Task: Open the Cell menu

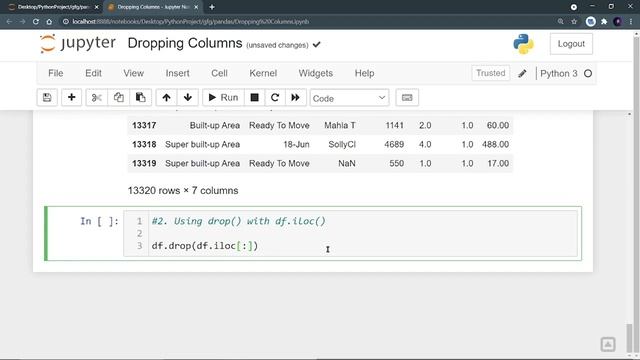Action: point(219,73)
